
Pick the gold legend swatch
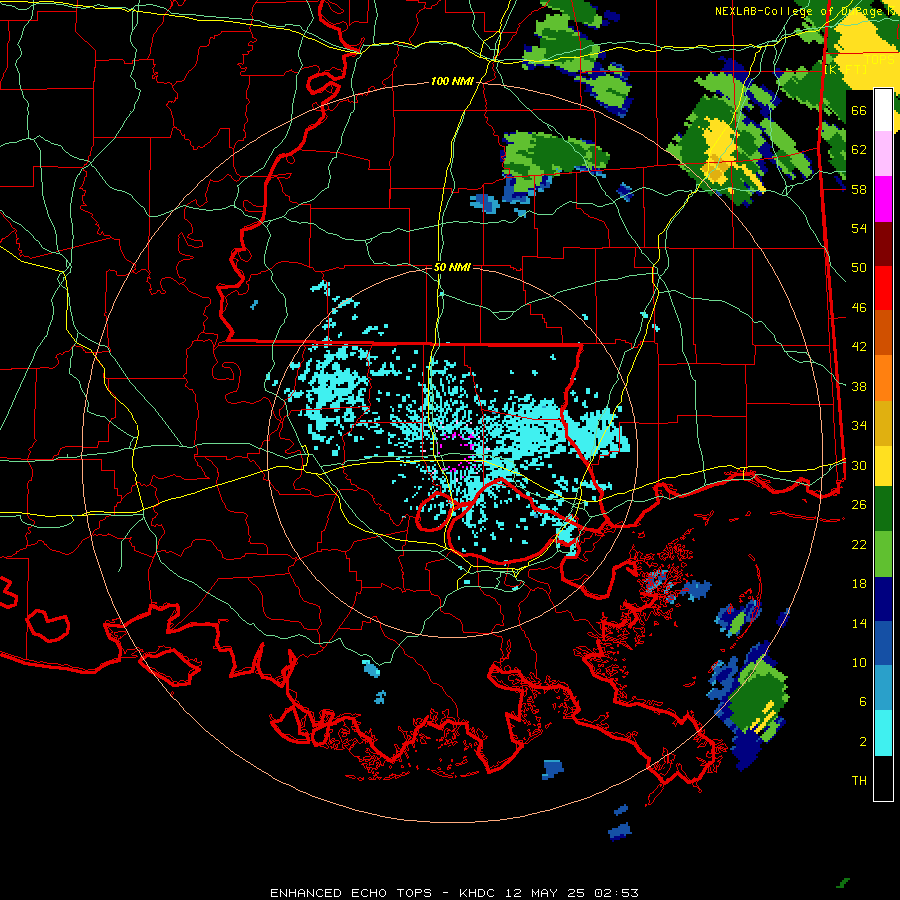[883, 424]
